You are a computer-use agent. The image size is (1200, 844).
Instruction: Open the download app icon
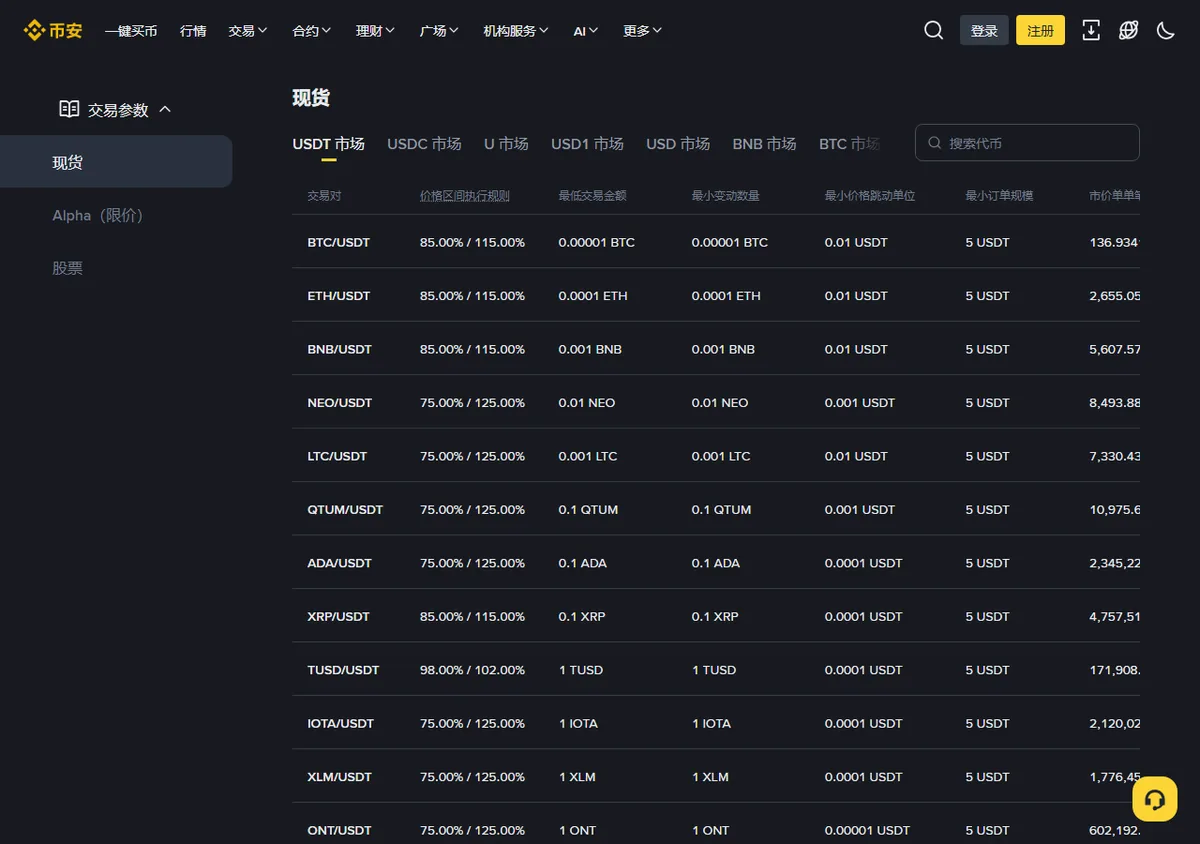point(1091,30)
